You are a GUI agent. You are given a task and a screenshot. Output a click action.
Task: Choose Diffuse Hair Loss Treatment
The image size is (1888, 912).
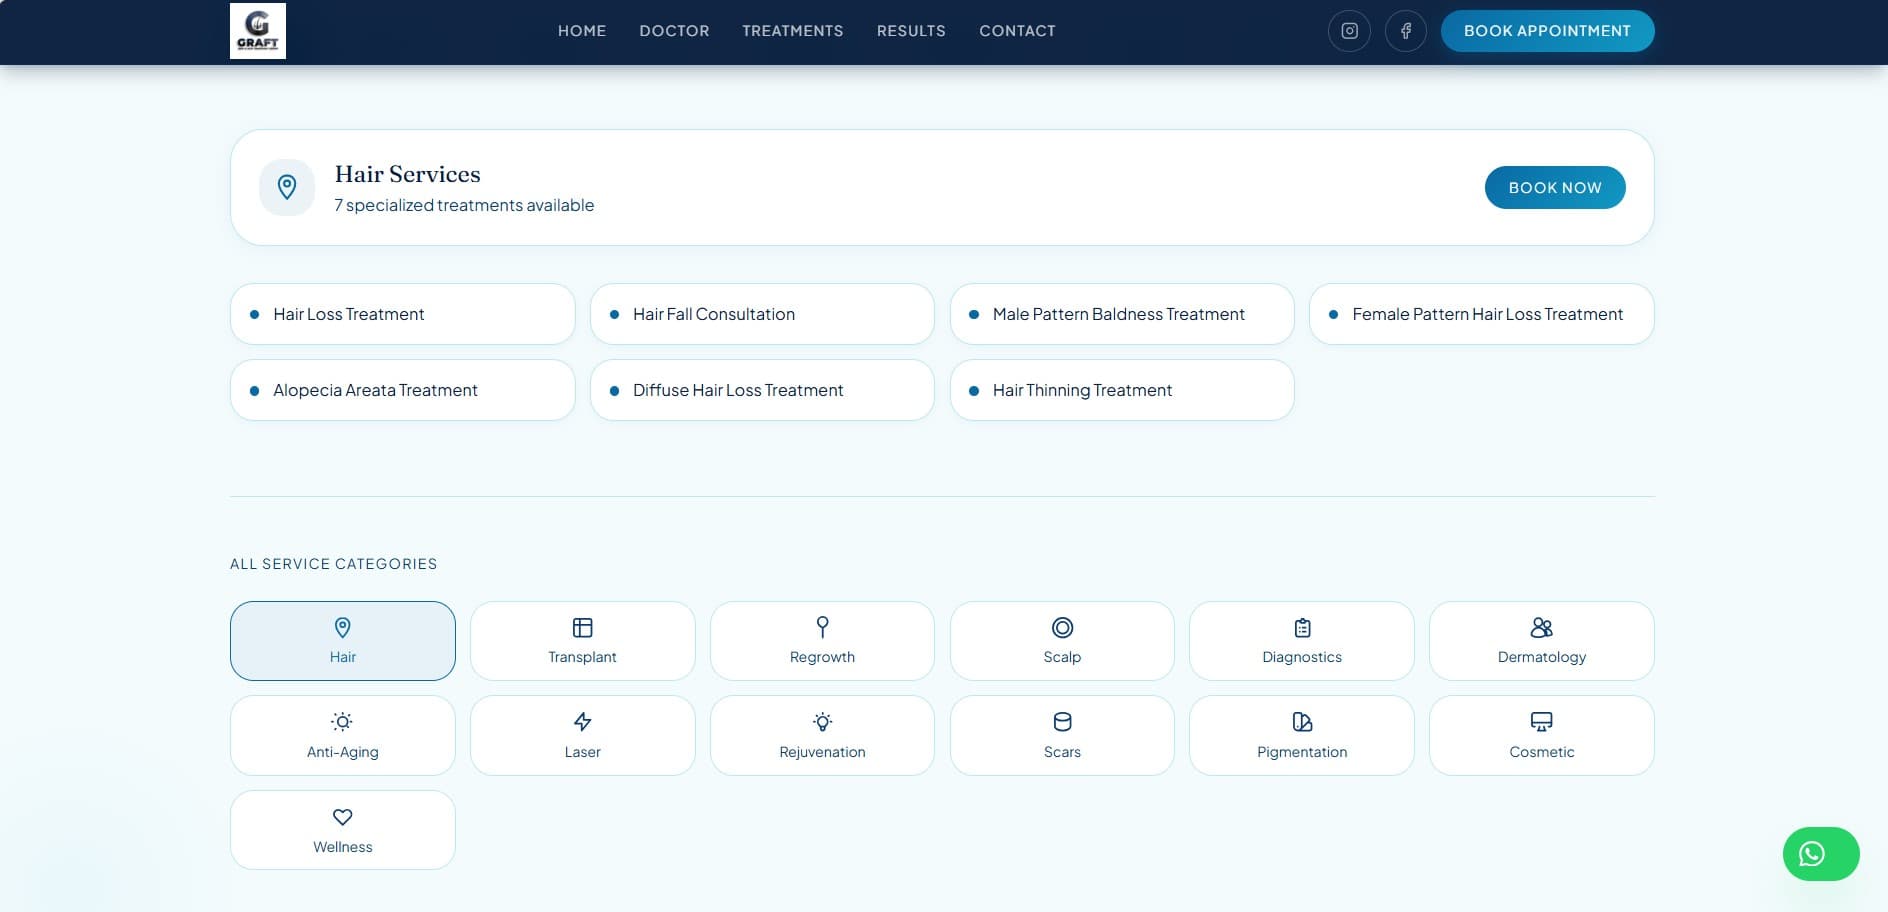pyautogui.click(x=762, y=390)
